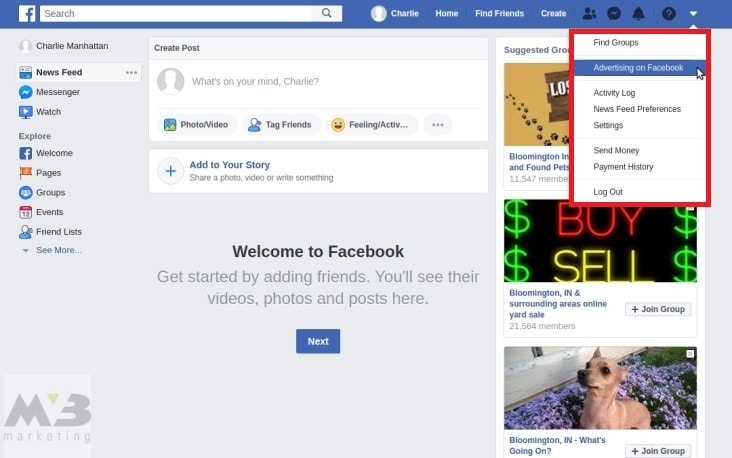Click the search magnifier icon

[326, 14]
